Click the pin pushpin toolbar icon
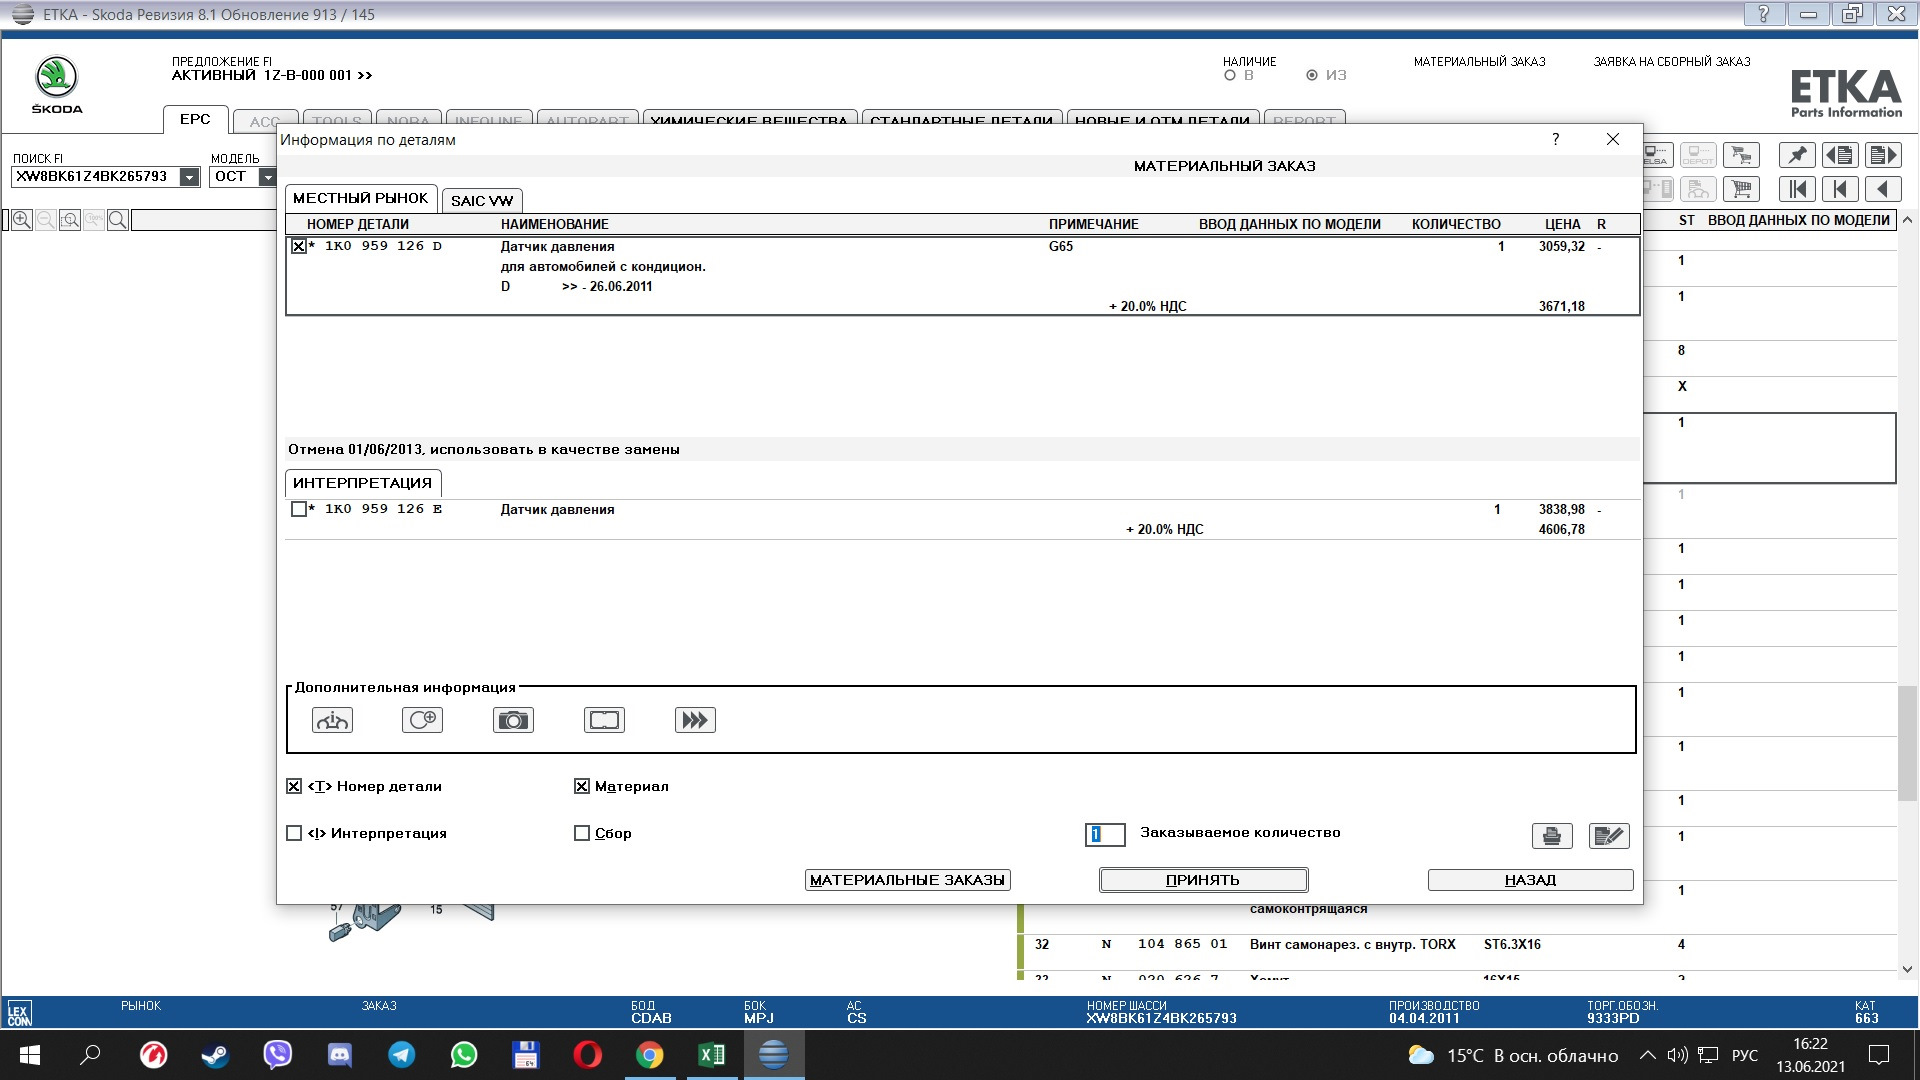This screenshot has width=1920, height=1080. click(x=1797, y=155)
